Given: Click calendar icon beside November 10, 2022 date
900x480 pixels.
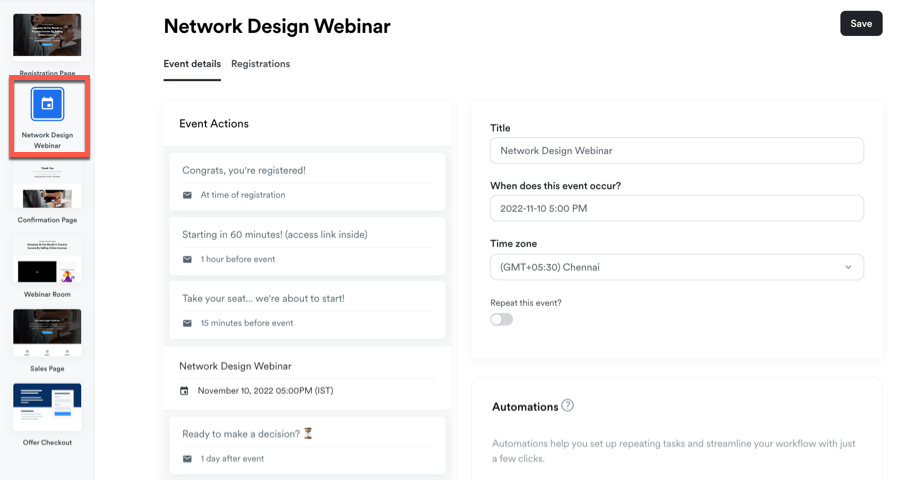Looking at the screenshot, I should coord(184,391).
